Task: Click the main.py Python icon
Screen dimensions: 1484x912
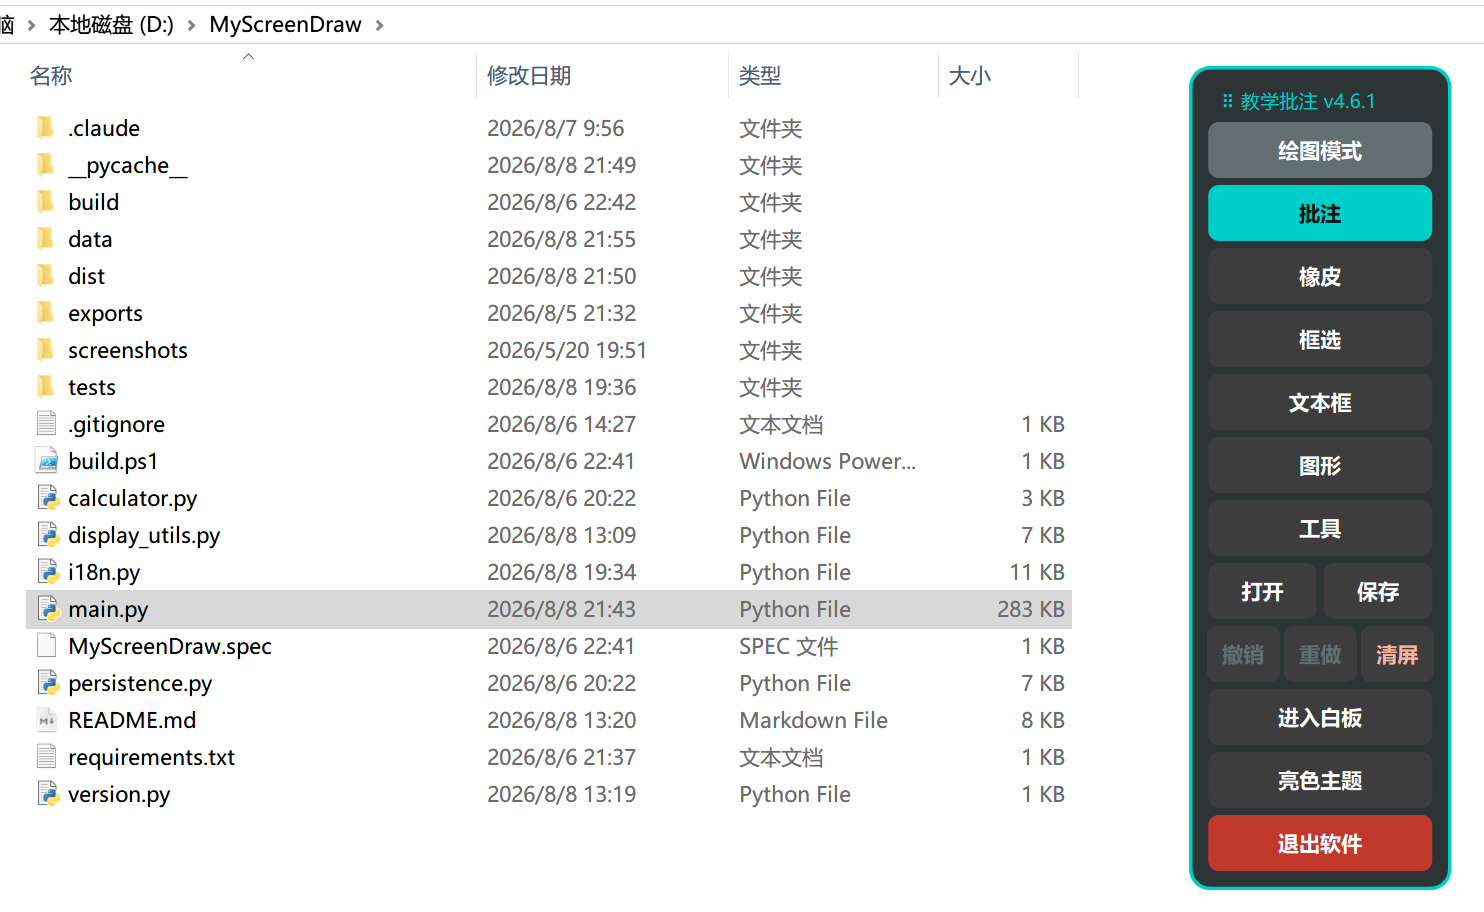Action: 47,608
